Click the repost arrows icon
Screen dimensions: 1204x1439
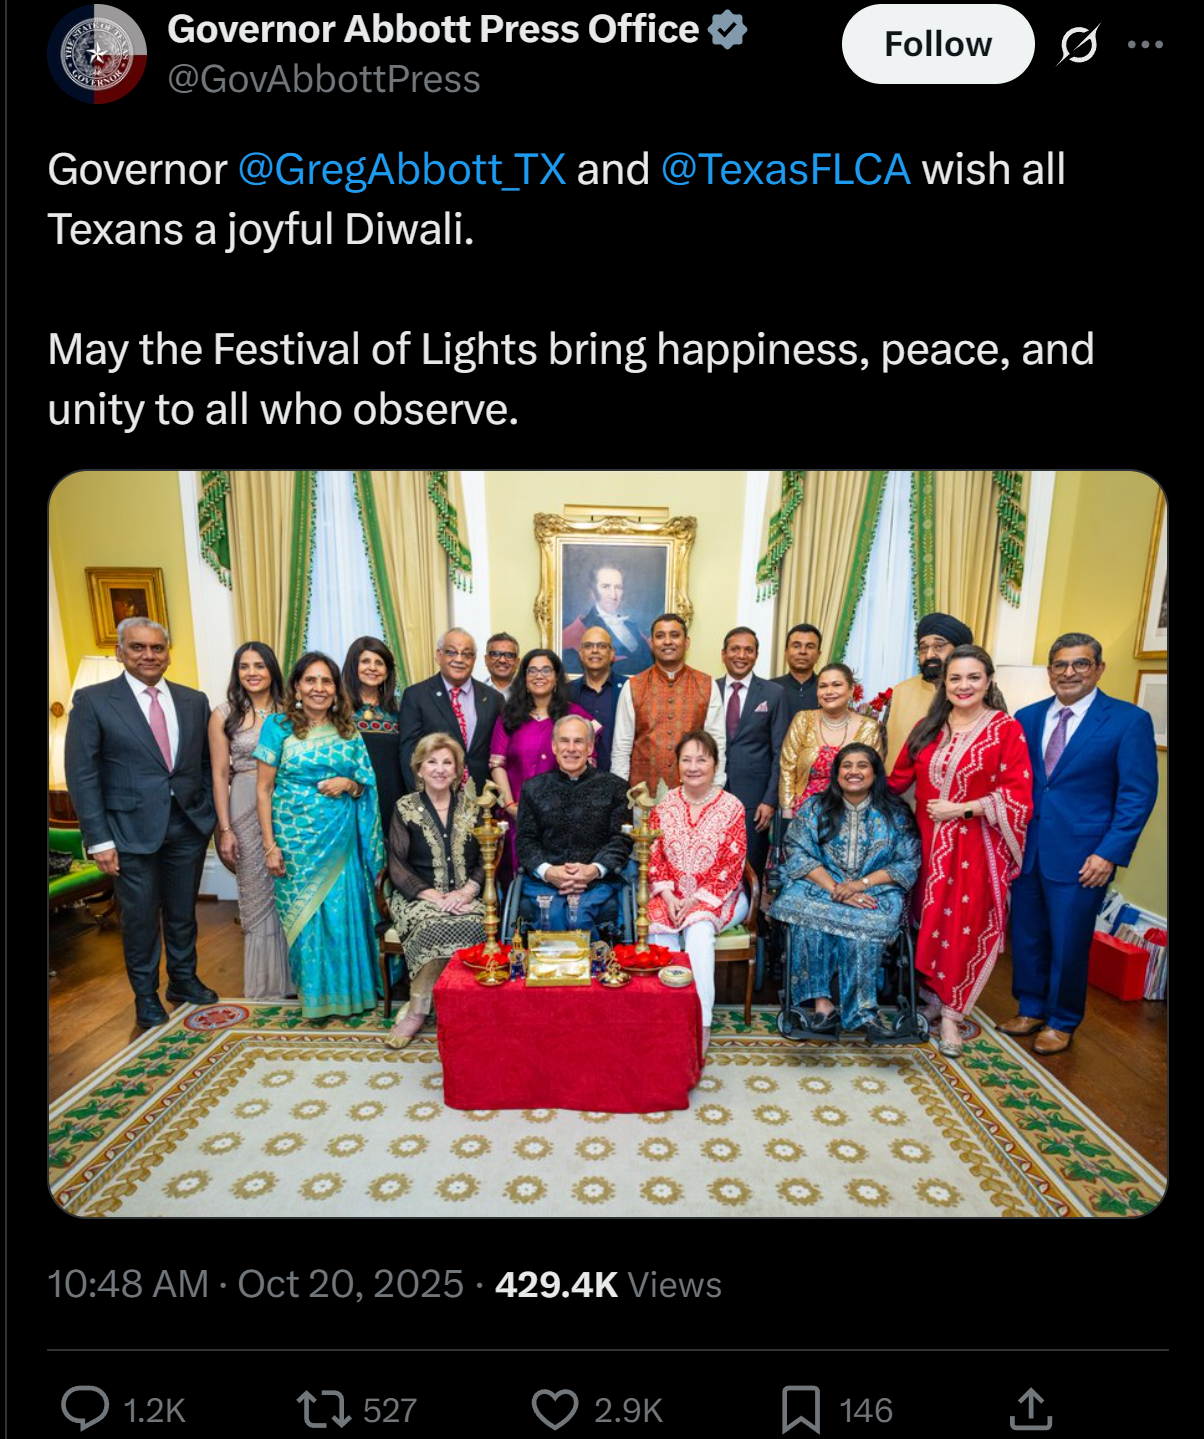(323, 1409)
